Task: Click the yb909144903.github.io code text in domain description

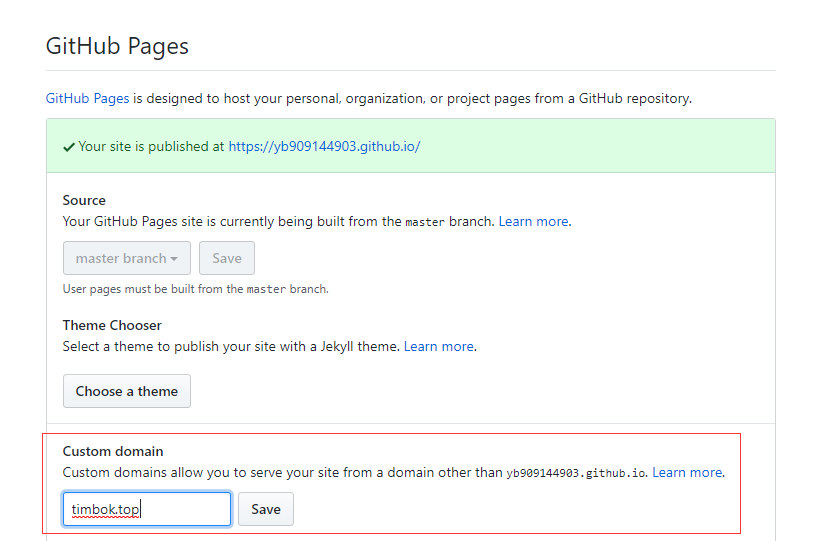Action: (x=576, y=473)
